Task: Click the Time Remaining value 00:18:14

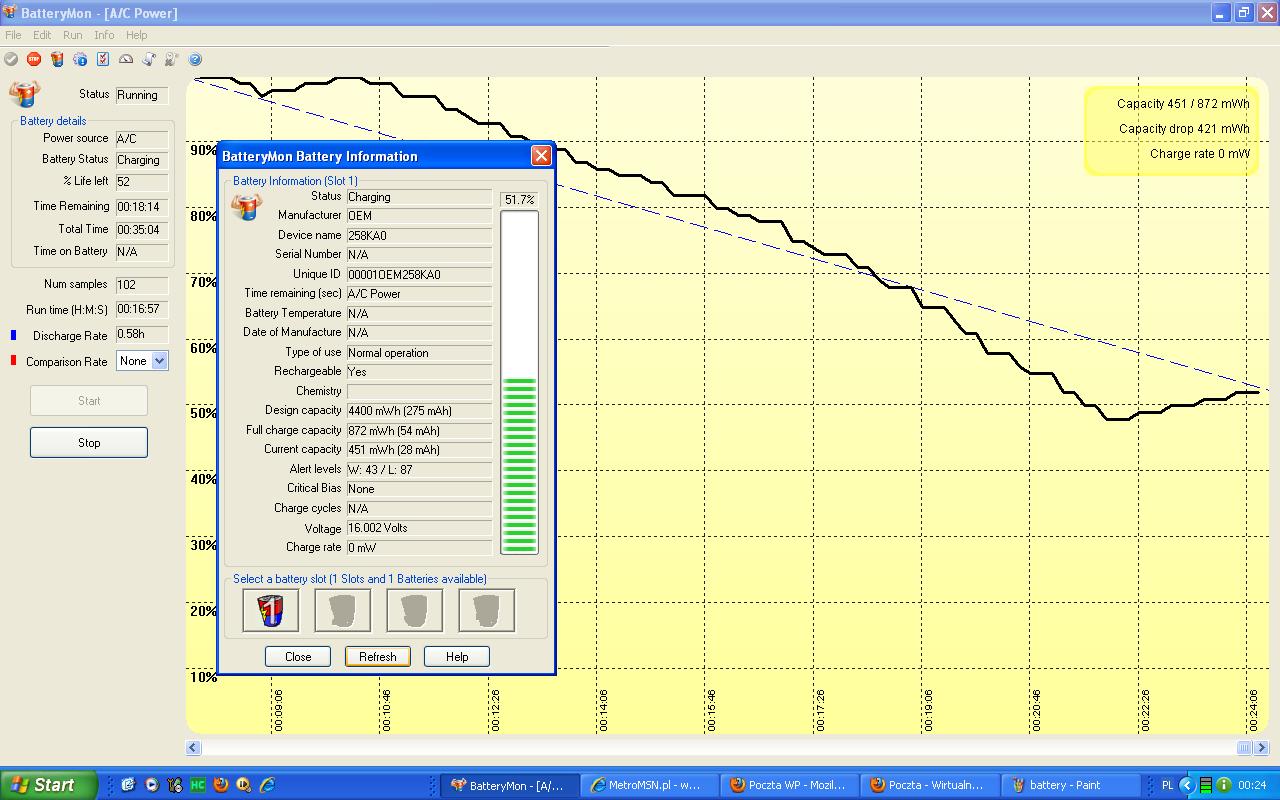Action: [x=142, y=207]
